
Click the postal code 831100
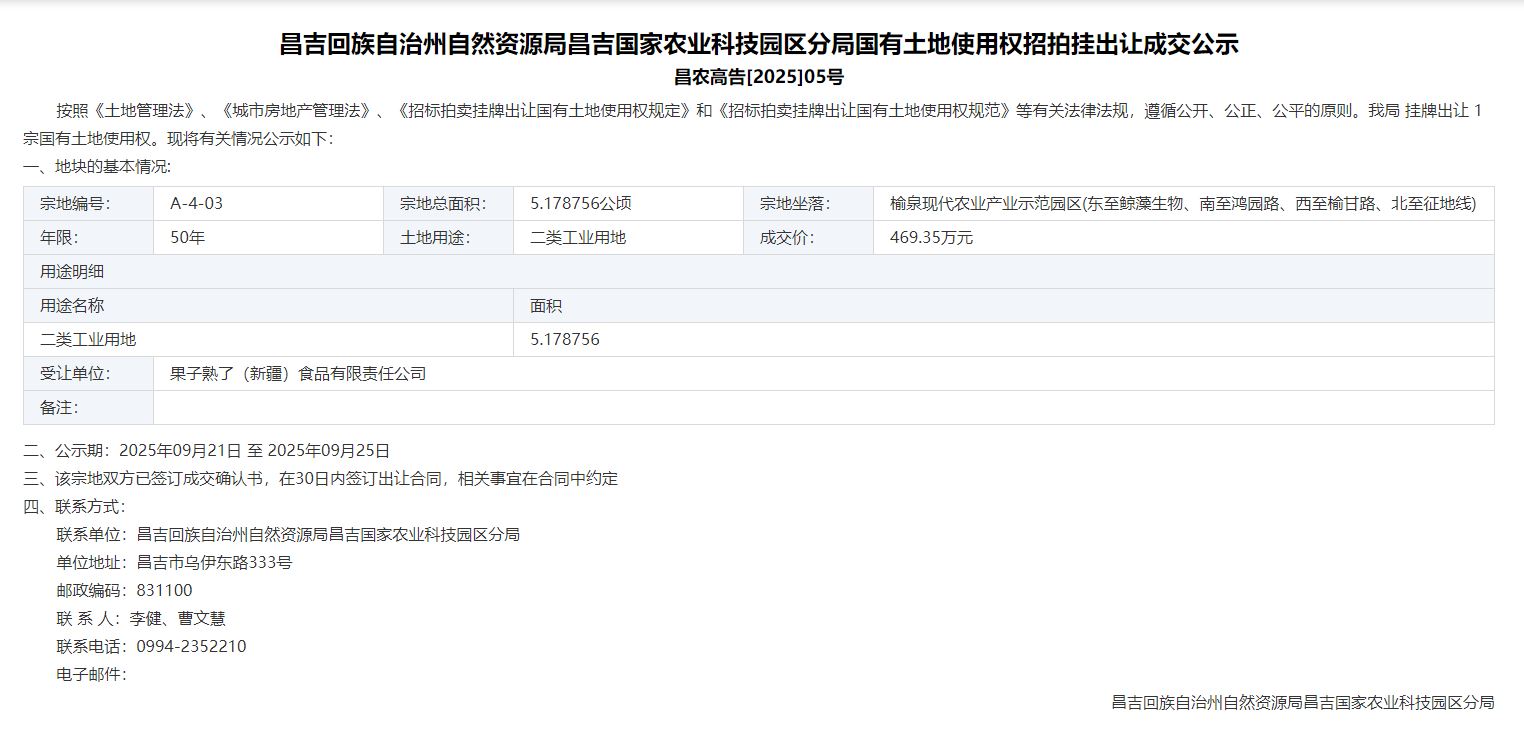click(164, 591)
